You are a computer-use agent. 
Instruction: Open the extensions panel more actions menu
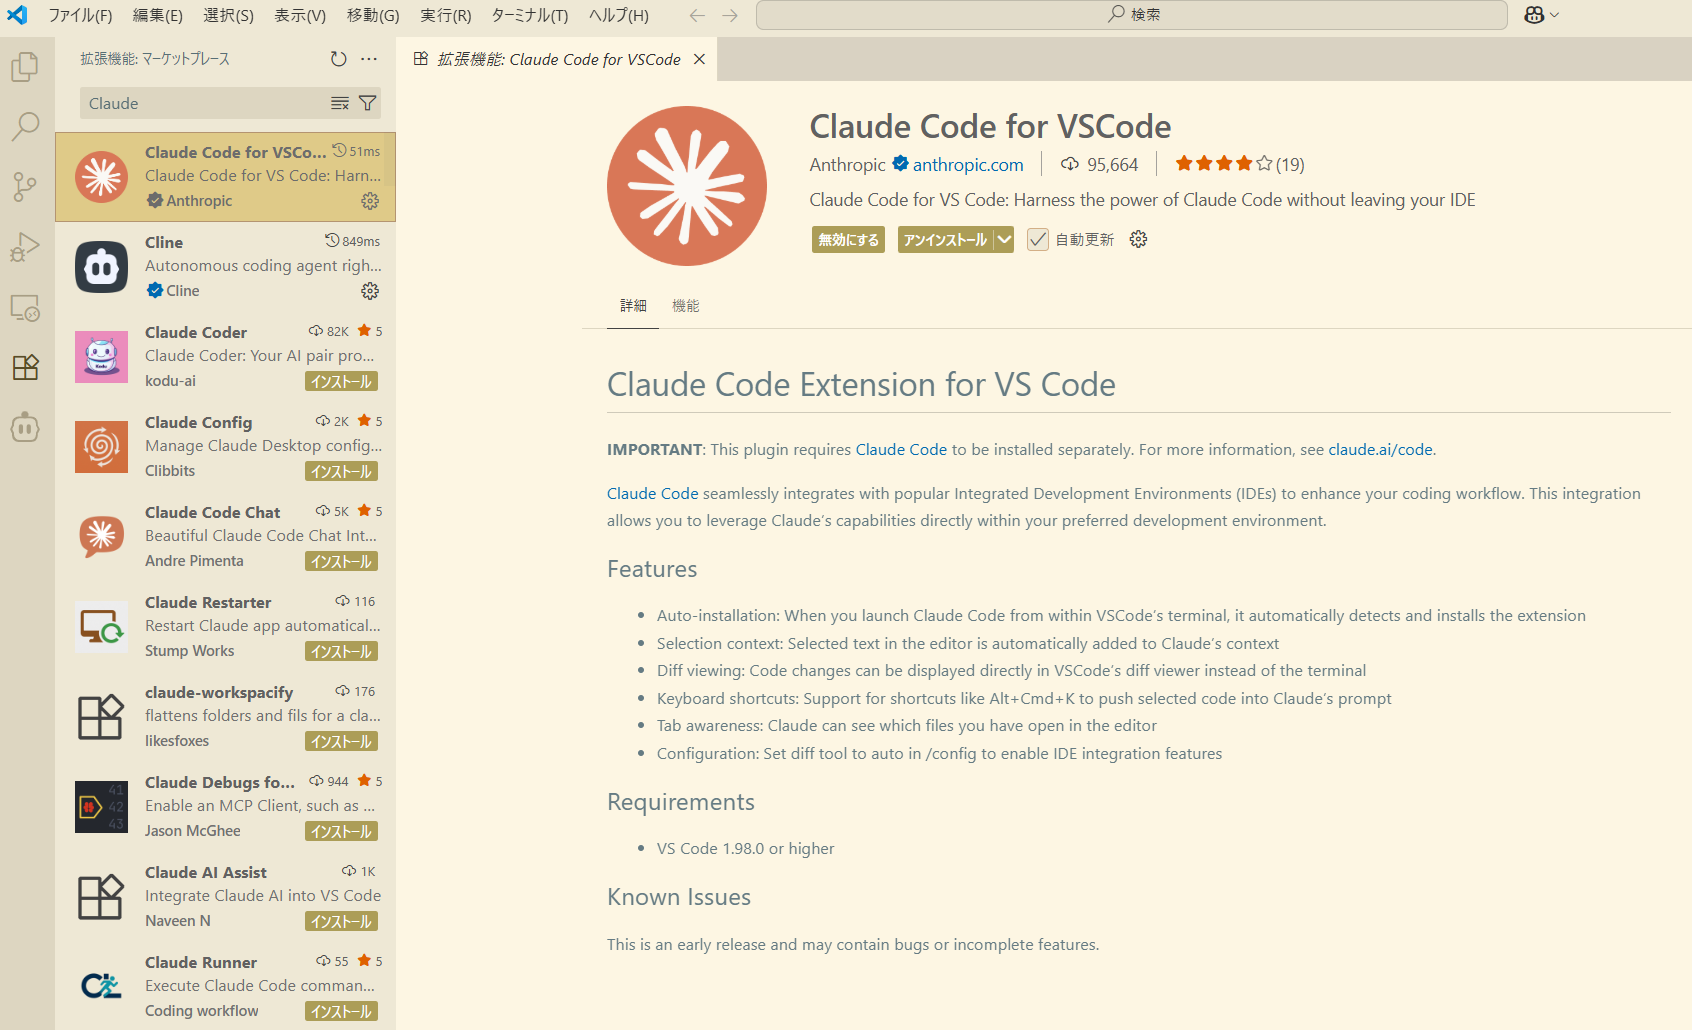point(369,59)
